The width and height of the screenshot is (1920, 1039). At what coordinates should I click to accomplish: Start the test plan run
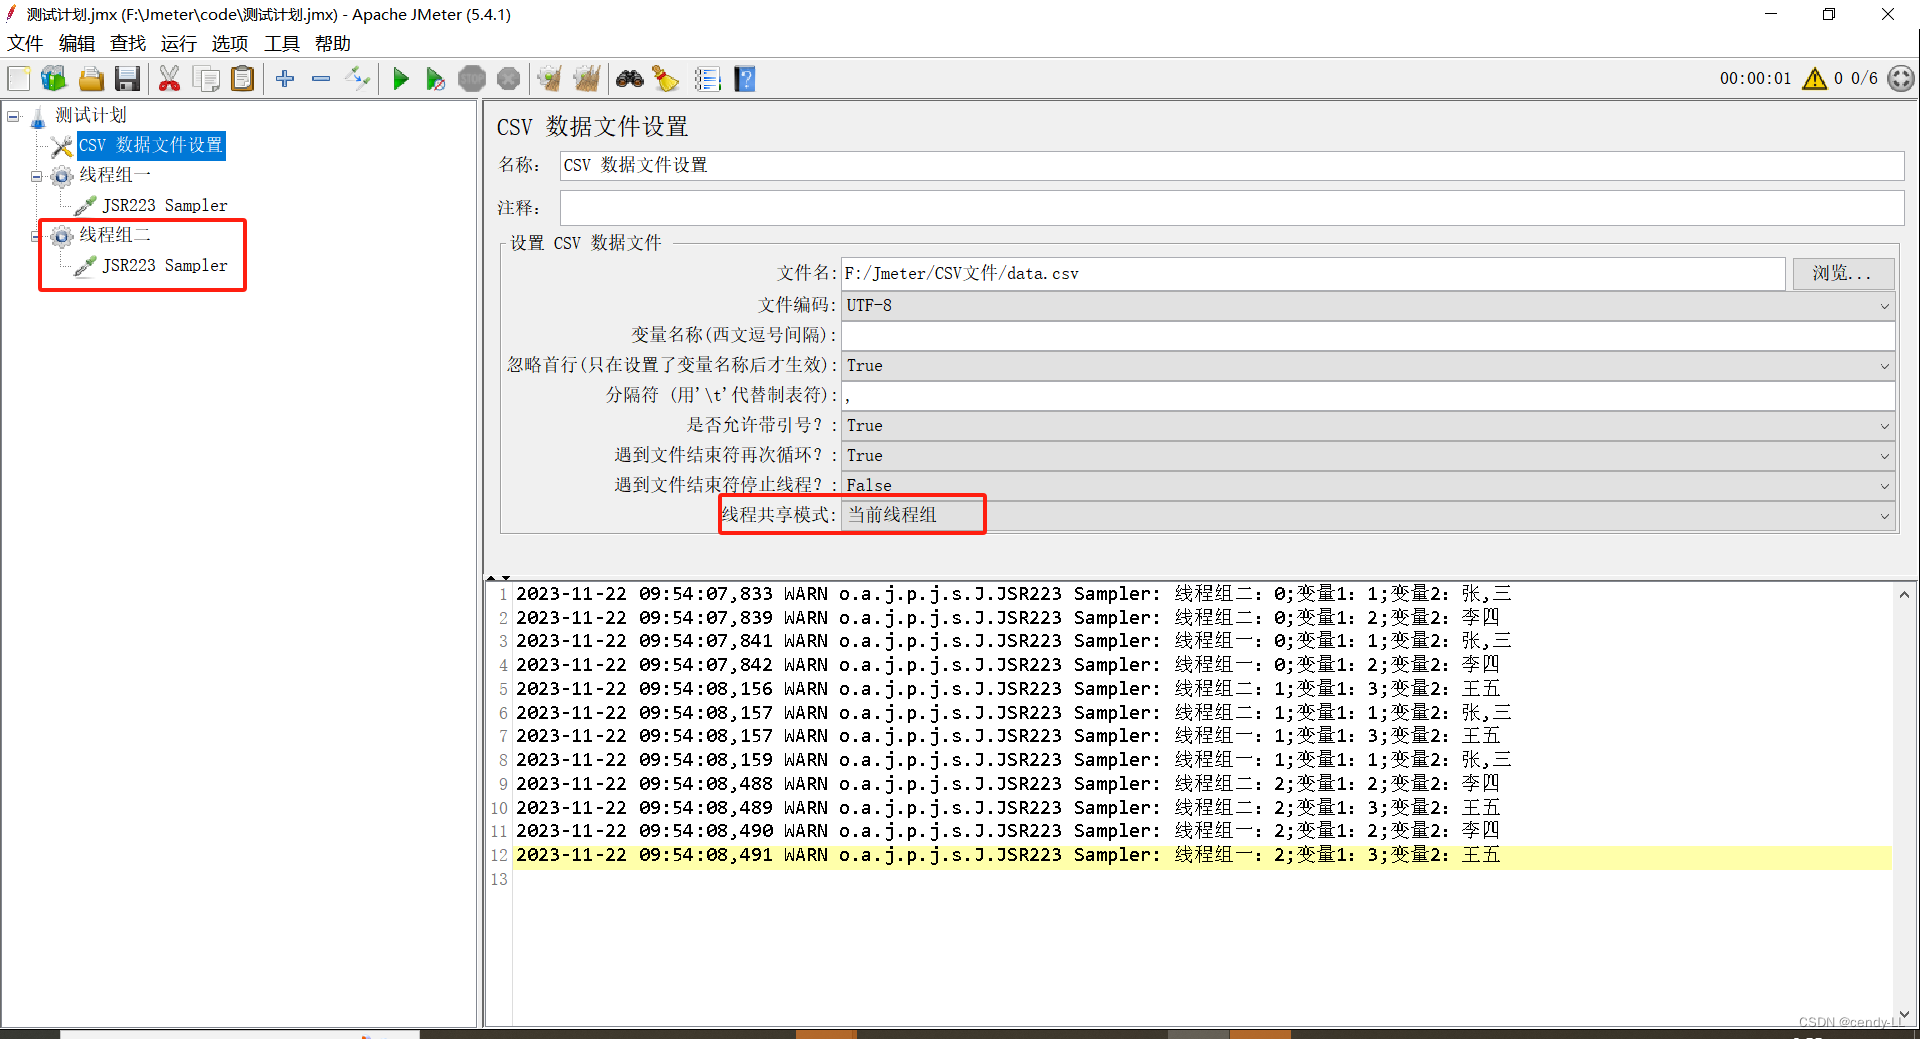401,78
